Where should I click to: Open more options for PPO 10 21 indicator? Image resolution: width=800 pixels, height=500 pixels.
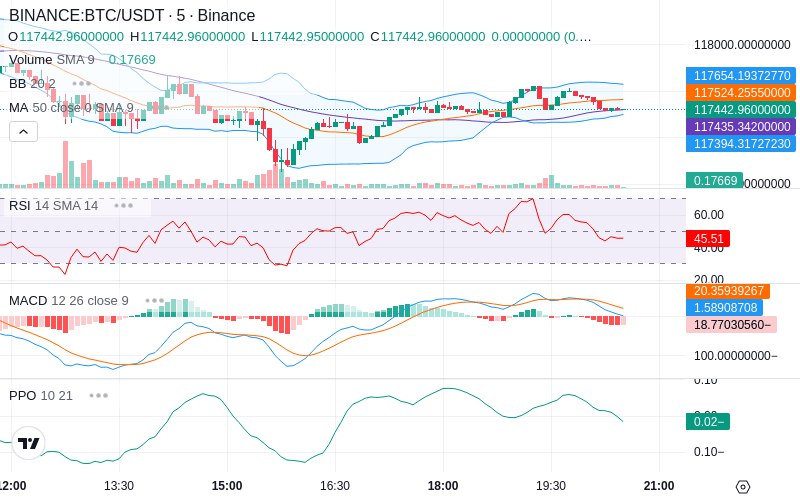coord(98,395)
